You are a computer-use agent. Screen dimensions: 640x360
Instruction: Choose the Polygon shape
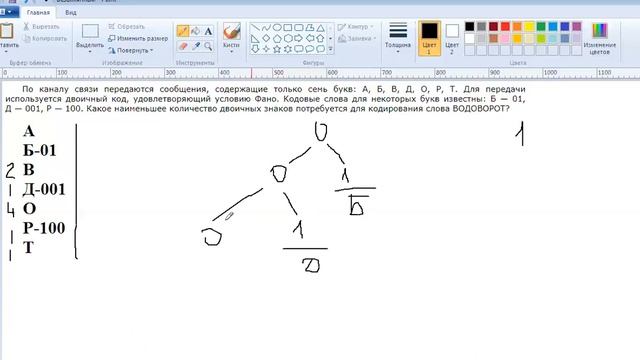pyautogui.click(x=310, y=28)
